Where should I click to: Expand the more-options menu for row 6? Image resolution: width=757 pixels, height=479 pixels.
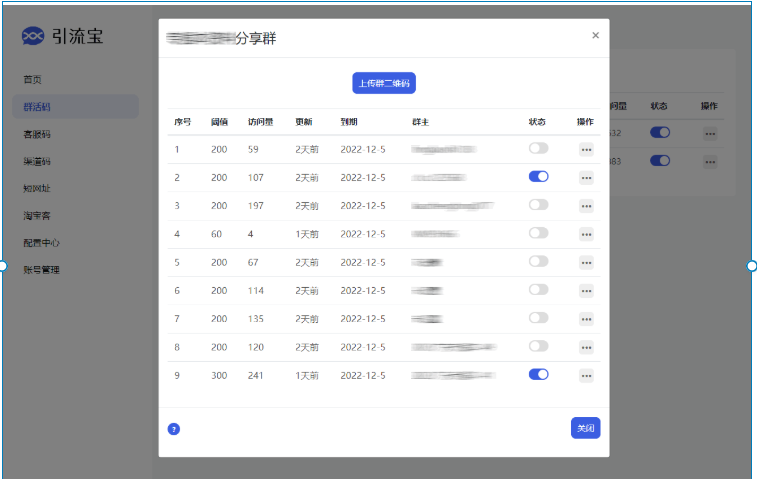tap(586, 290)
